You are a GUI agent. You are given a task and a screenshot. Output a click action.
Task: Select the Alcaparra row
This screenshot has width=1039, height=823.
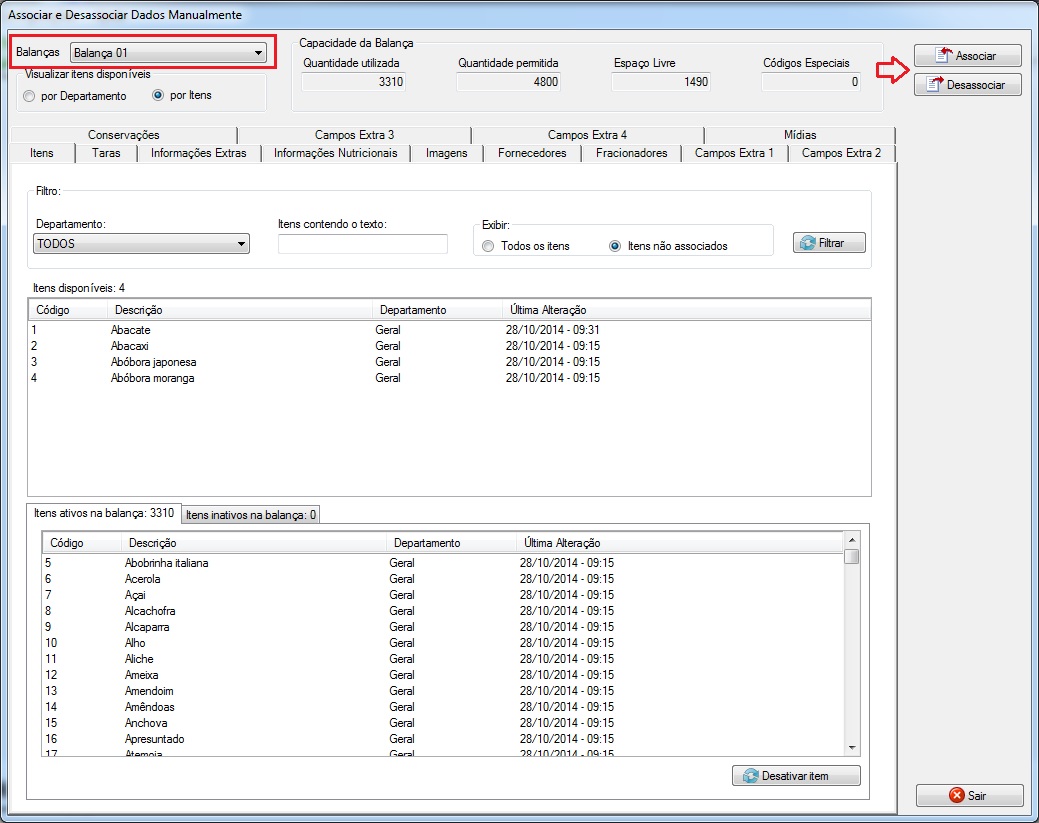(443, 626)
